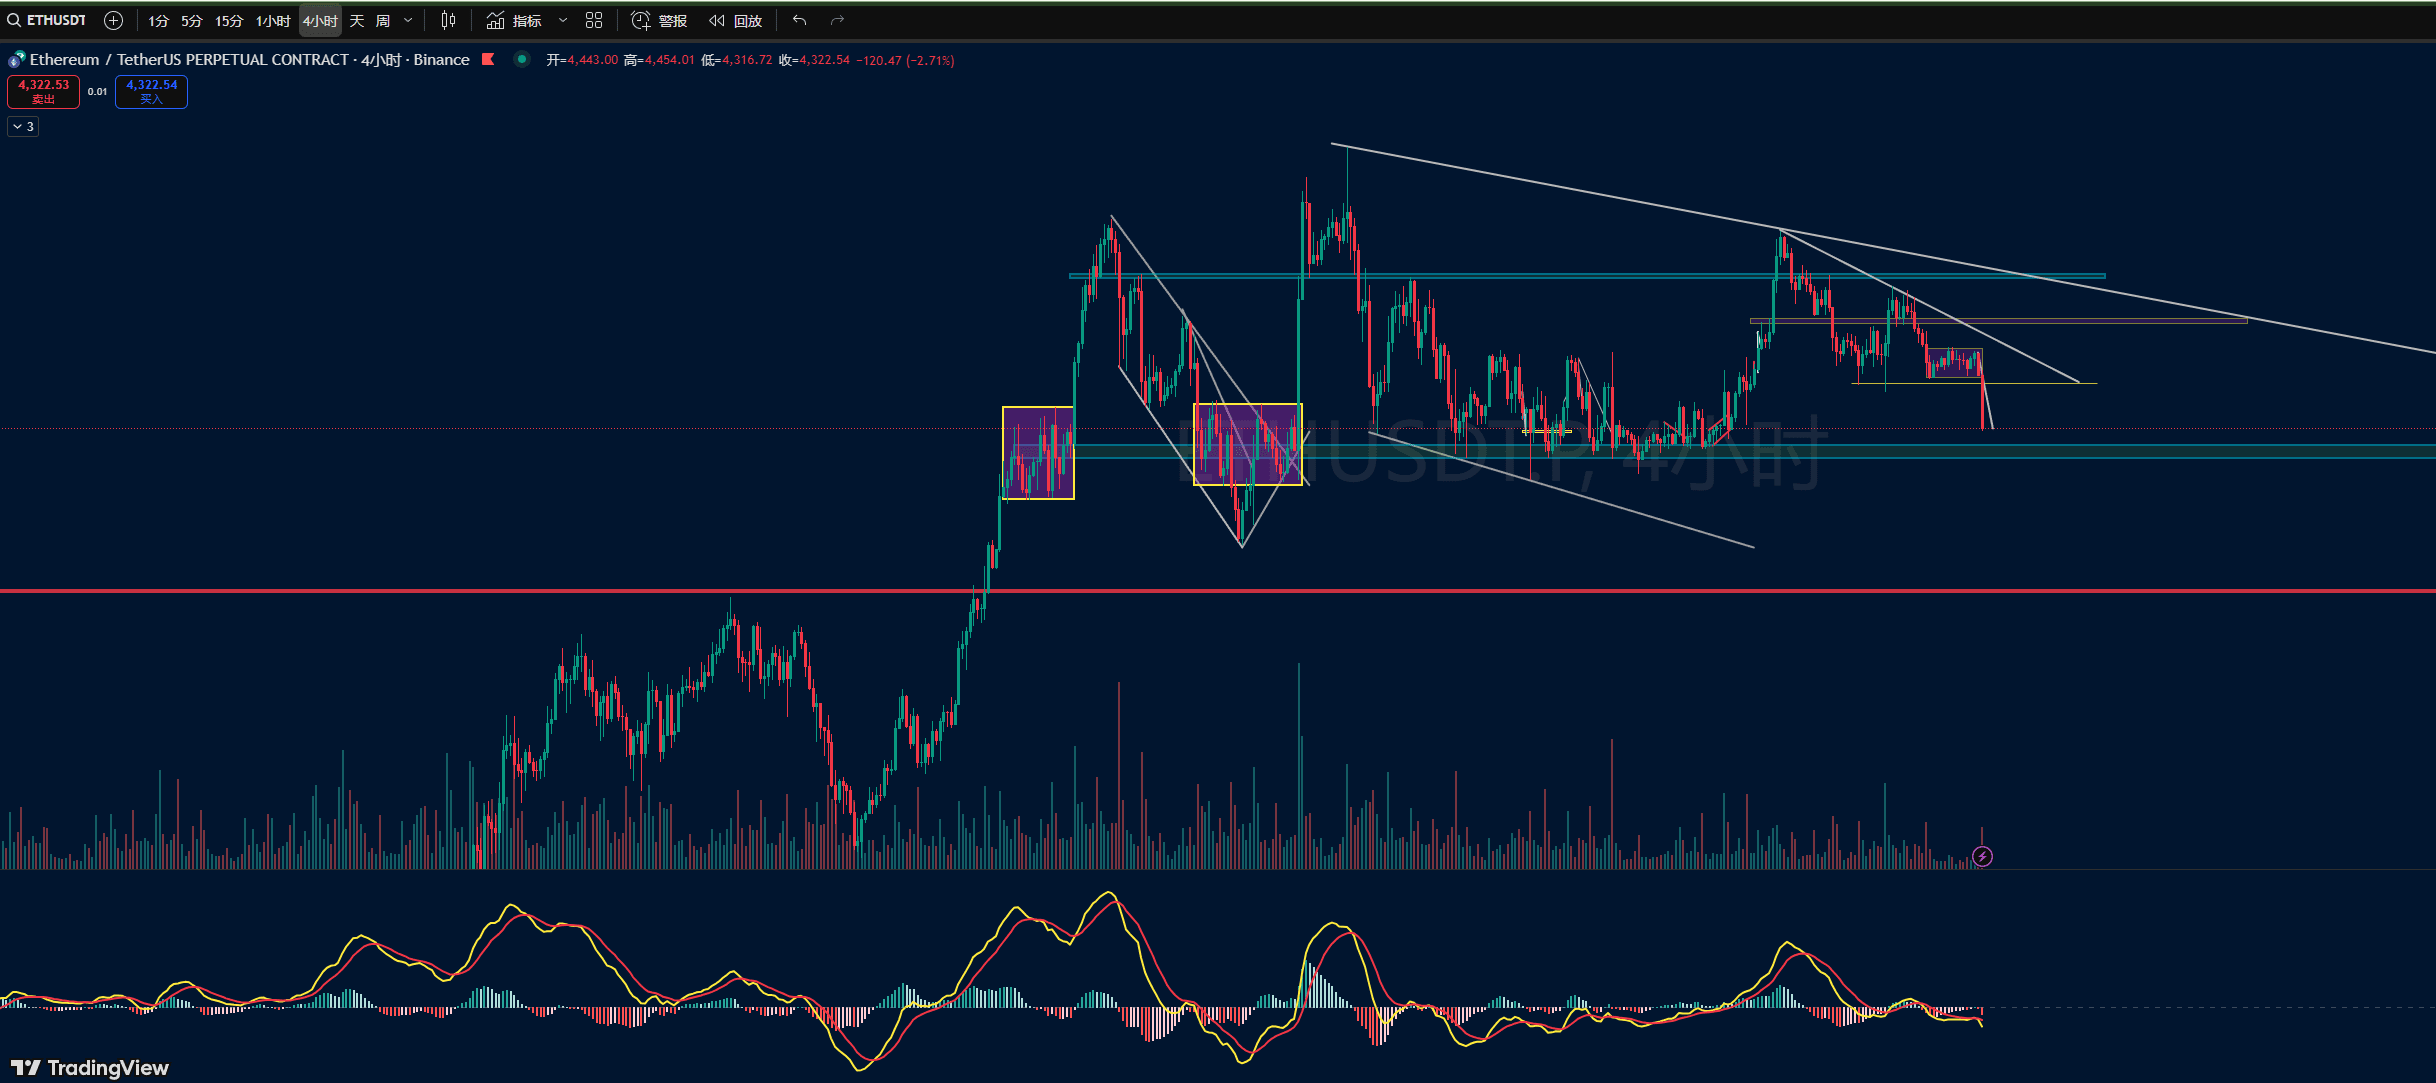This screenshot has width=2436, height=1083.
Task: Switch to the 15分 timeframe
Action: (x=229, y=20)
